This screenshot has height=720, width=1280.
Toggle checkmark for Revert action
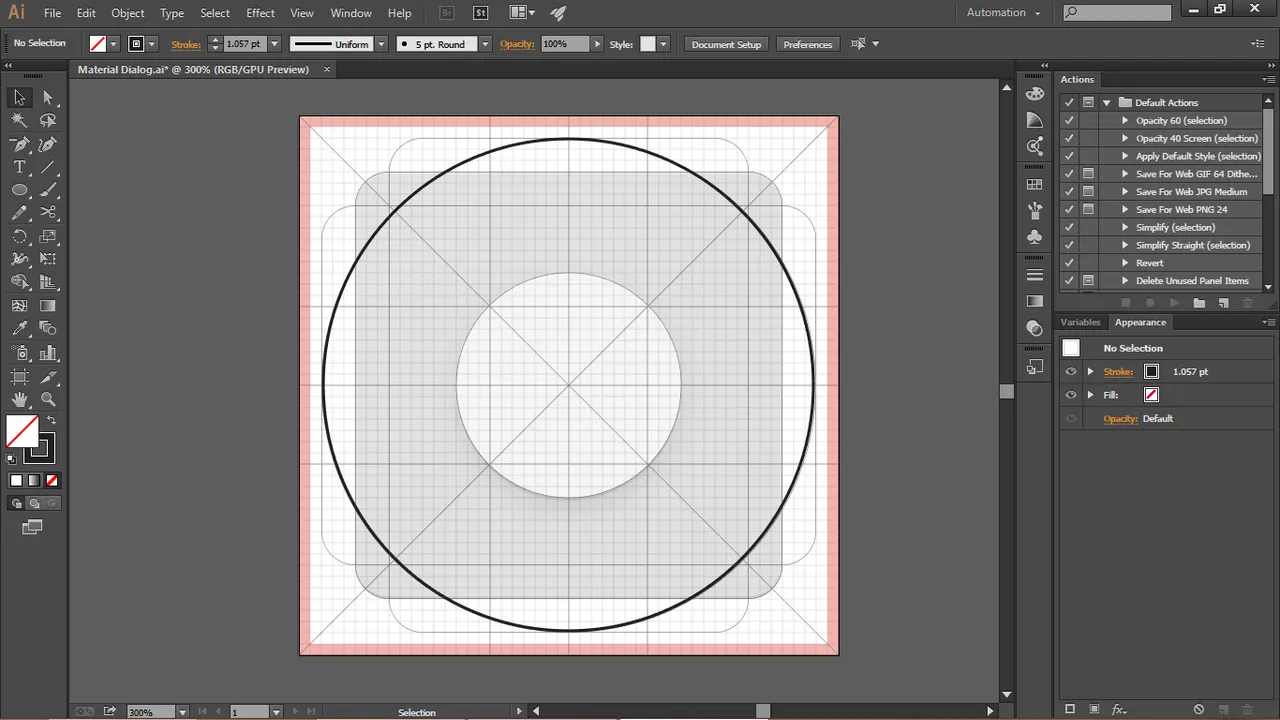click(x=1069, y=263)
